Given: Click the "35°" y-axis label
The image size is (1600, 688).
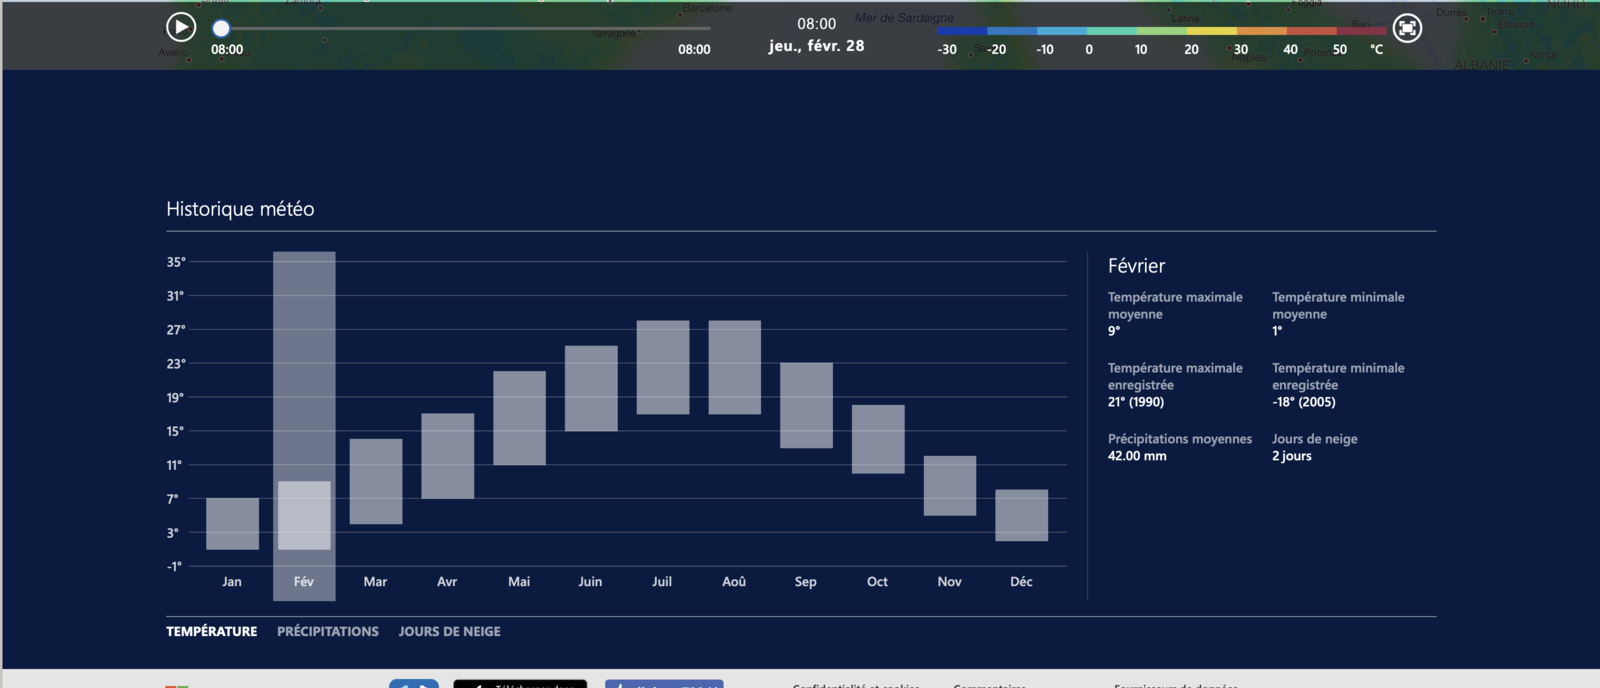Looking at the screenshot, I should (176, 262).
